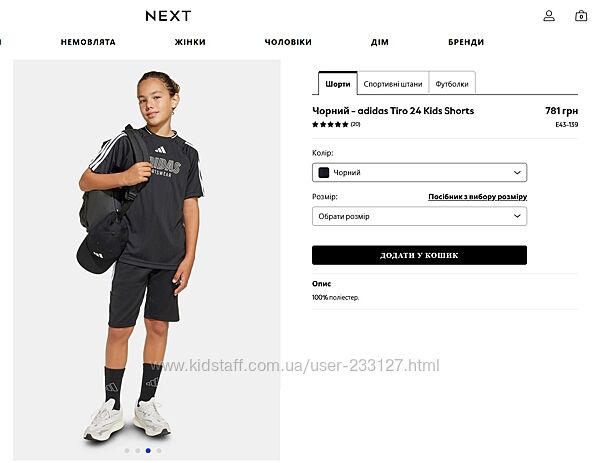Select the first image carousel dot
The height and width of the screenshot is (463, 600).
127,451
